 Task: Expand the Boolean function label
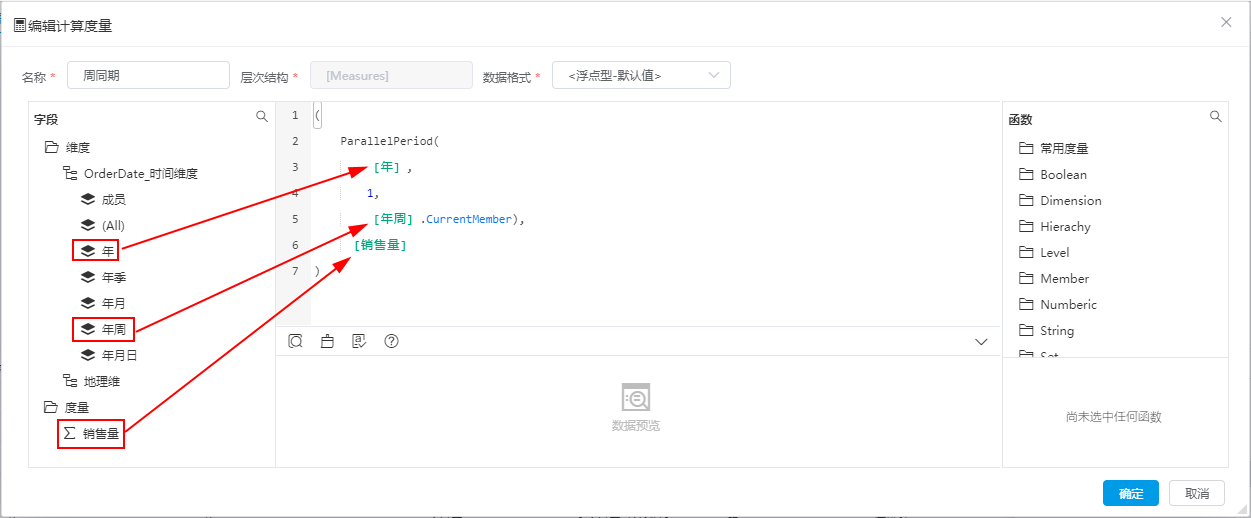[x=1063, y=174]
